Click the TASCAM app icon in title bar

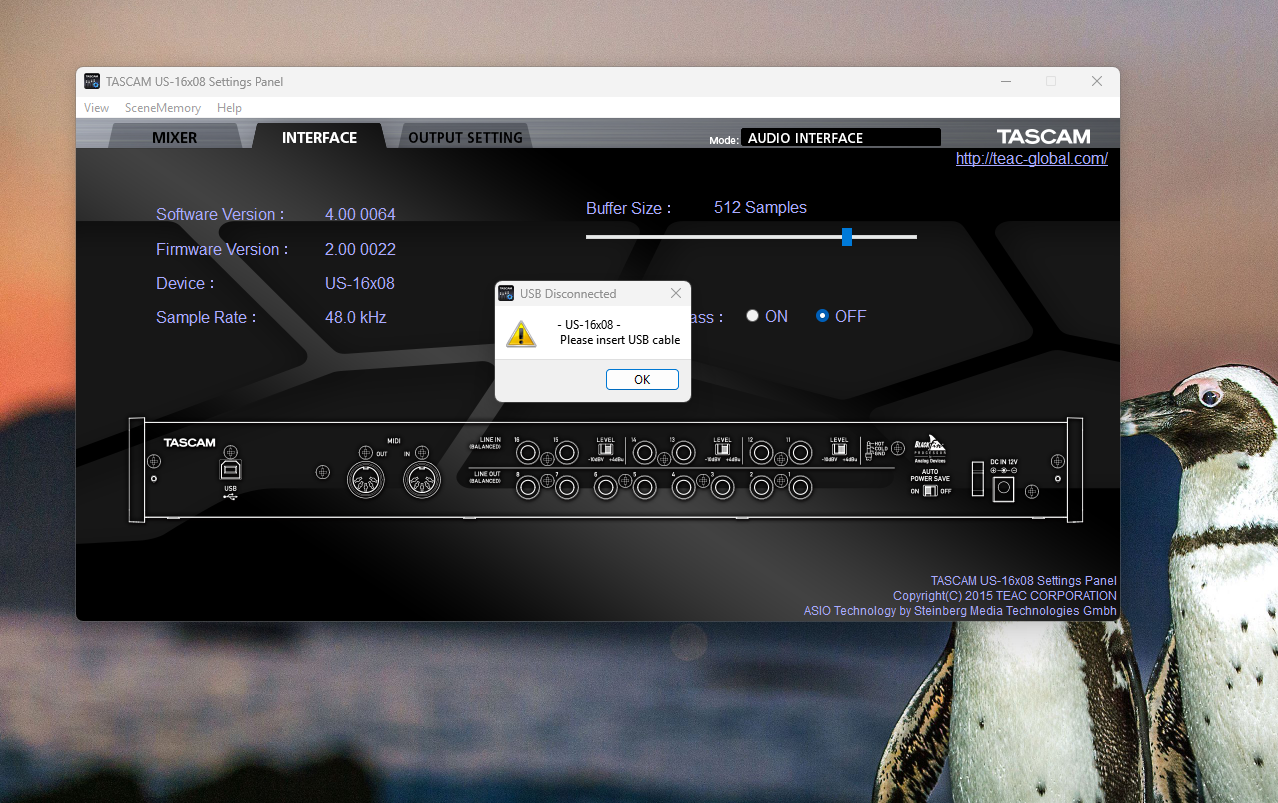[92, 82]
